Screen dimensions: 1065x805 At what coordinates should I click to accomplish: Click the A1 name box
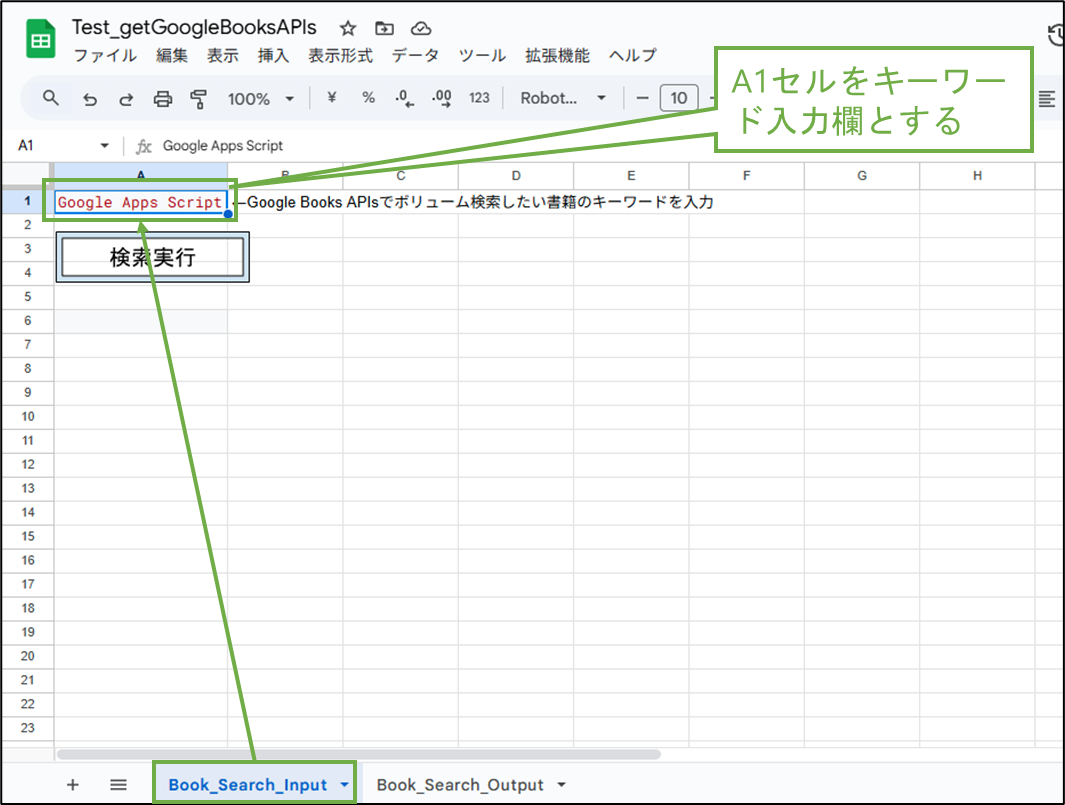coord(26,145)
